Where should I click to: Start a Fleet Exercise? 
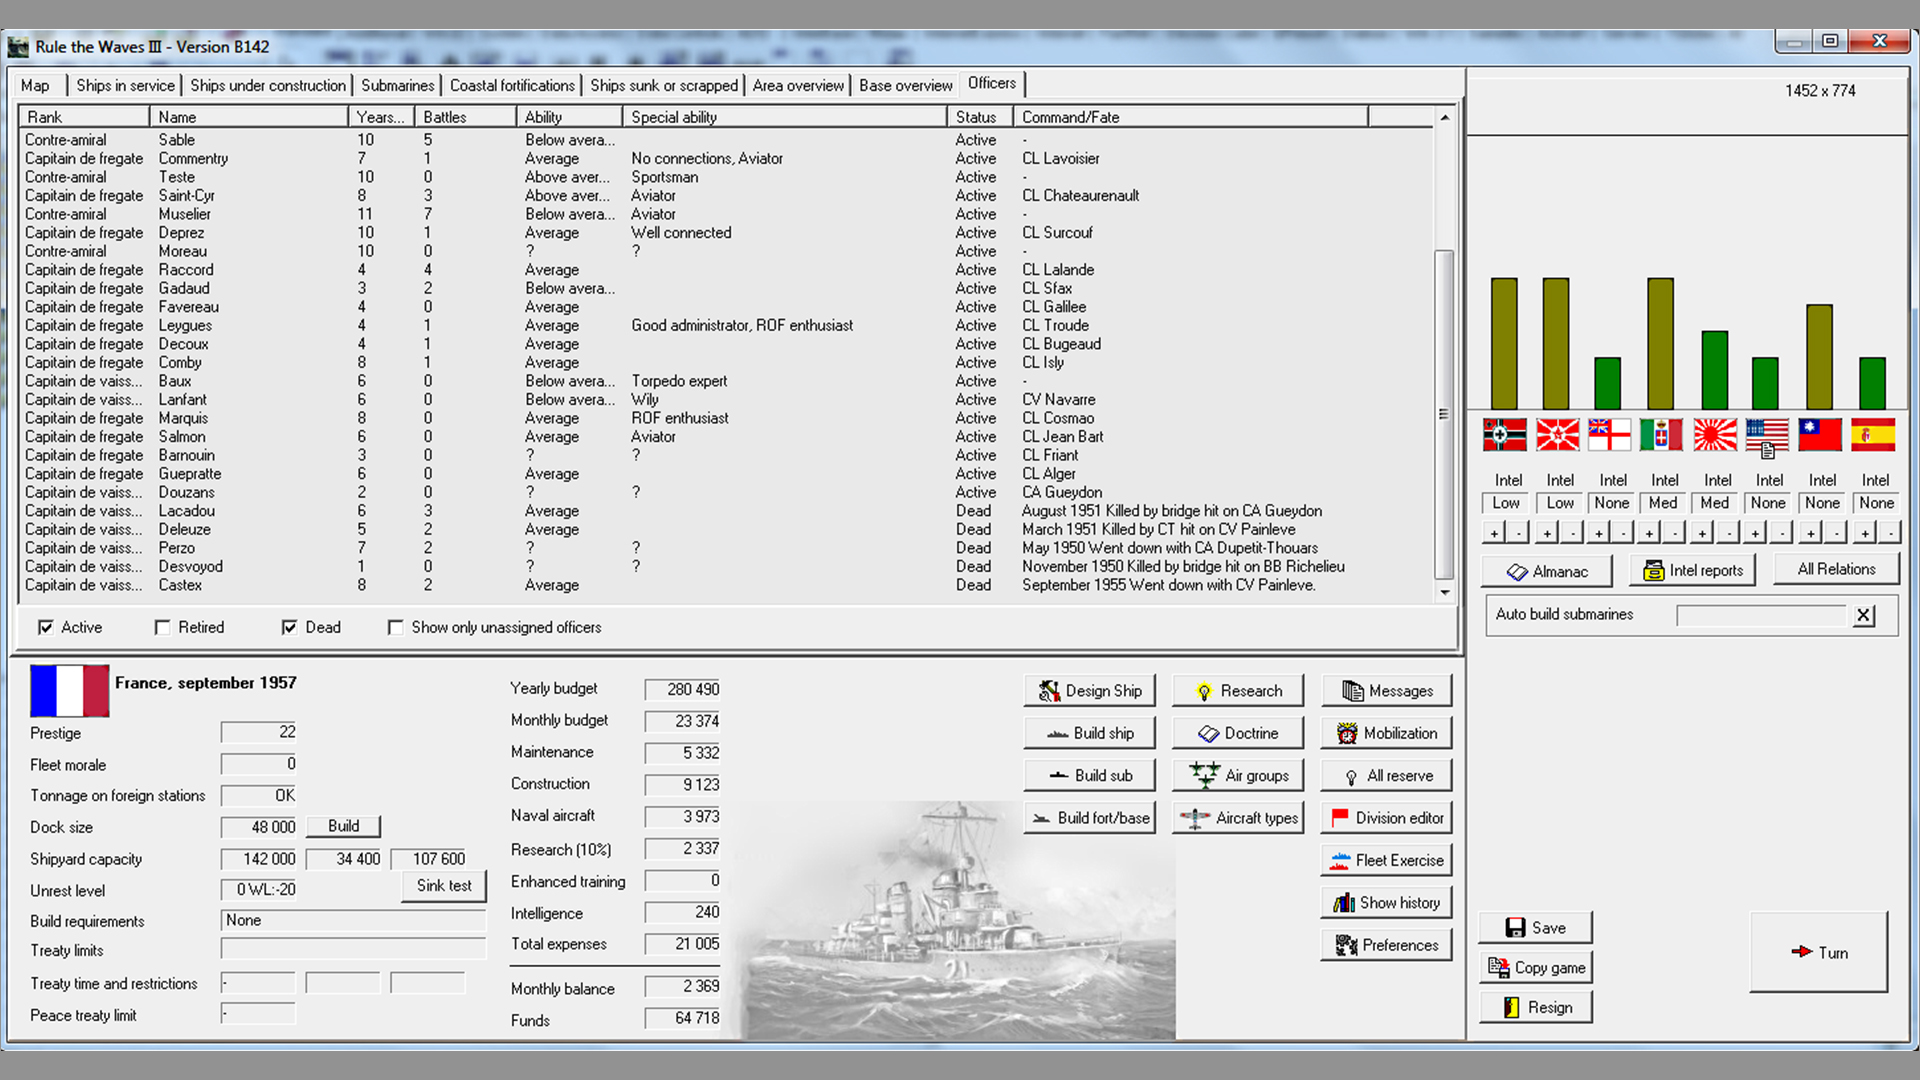point(1386,860)
